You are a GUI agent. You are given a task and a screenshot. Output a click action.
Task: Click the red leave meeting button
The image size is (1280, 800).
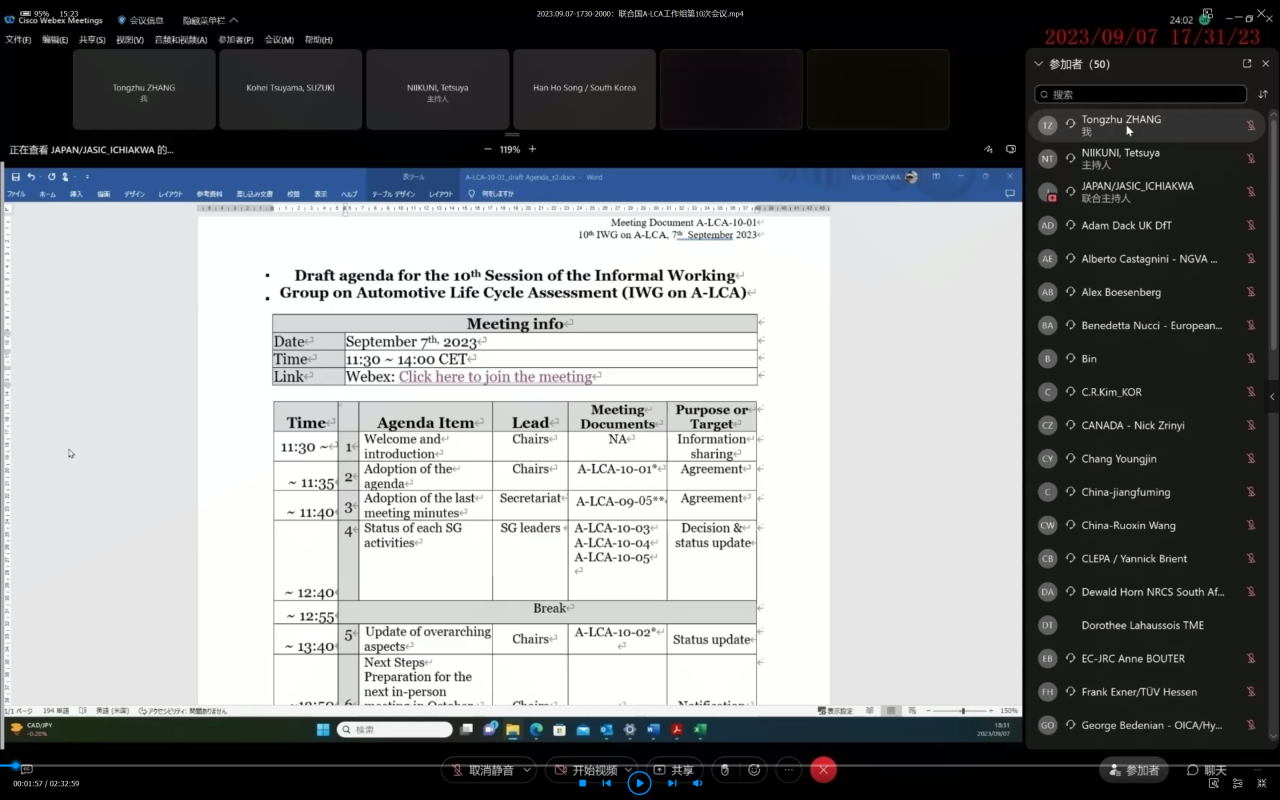(823, 769)
